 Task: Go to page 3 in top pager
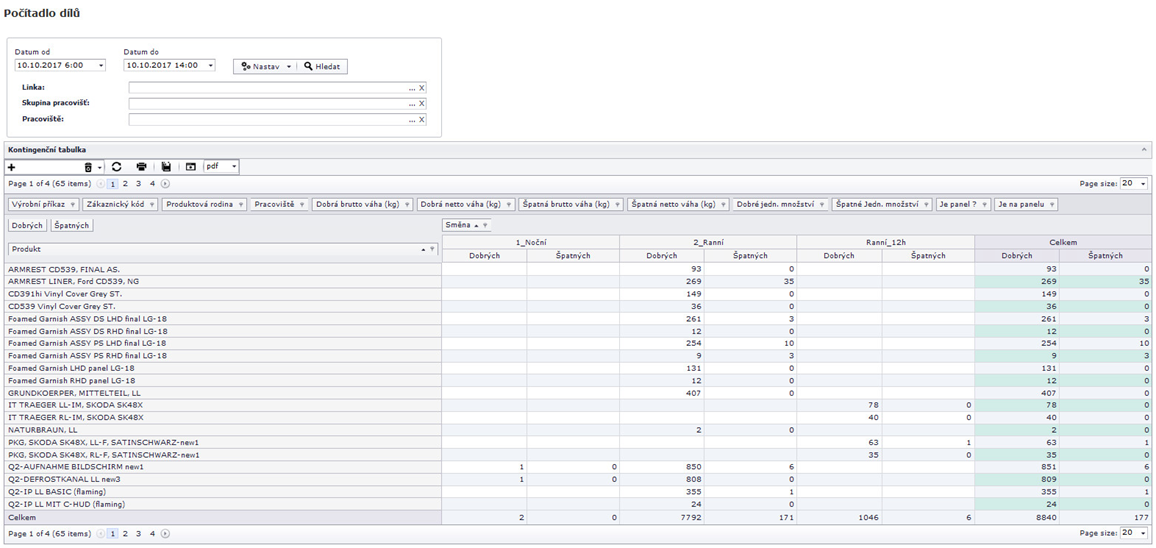click(138, 184)
